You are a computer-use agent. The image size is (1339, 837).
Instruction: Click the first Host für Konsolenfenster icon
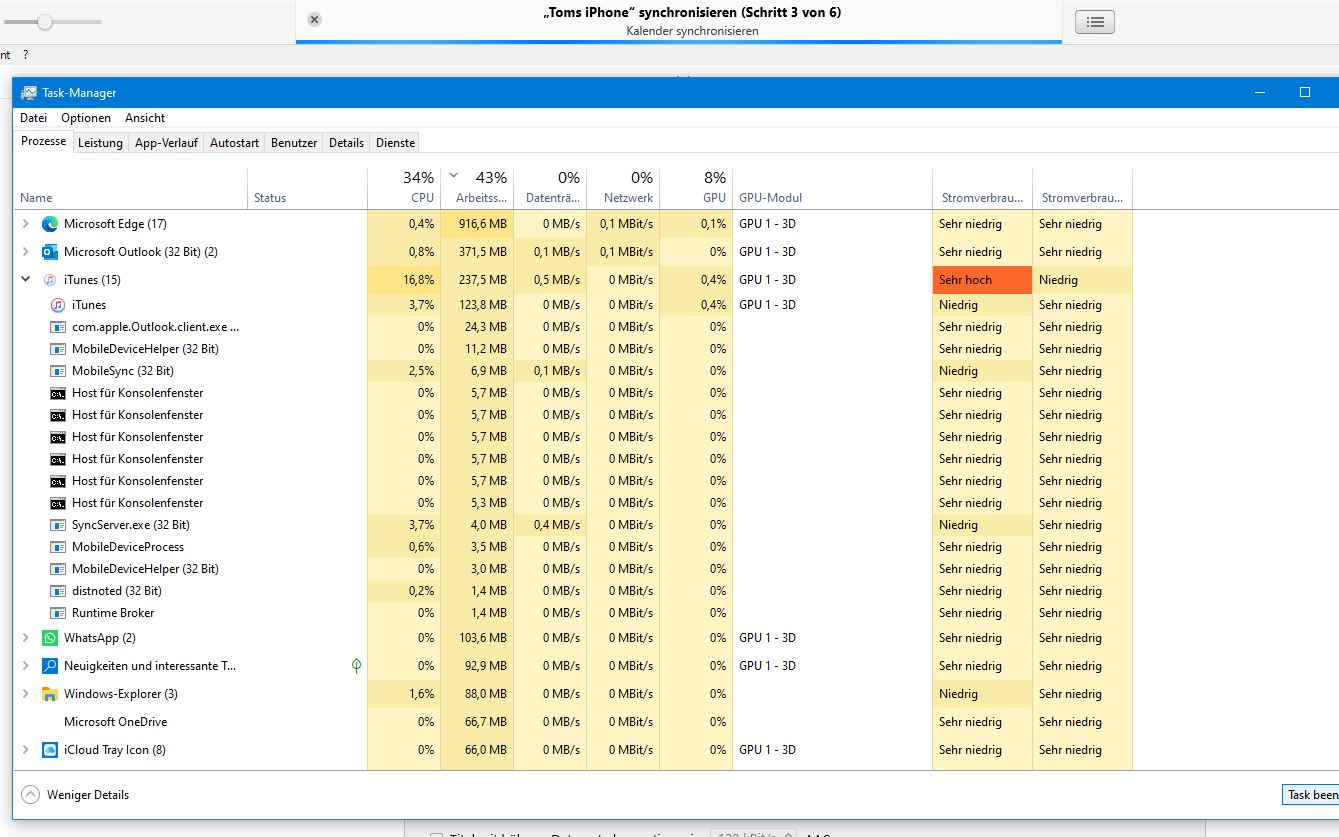pyautogui.click(x=58, y=393)
